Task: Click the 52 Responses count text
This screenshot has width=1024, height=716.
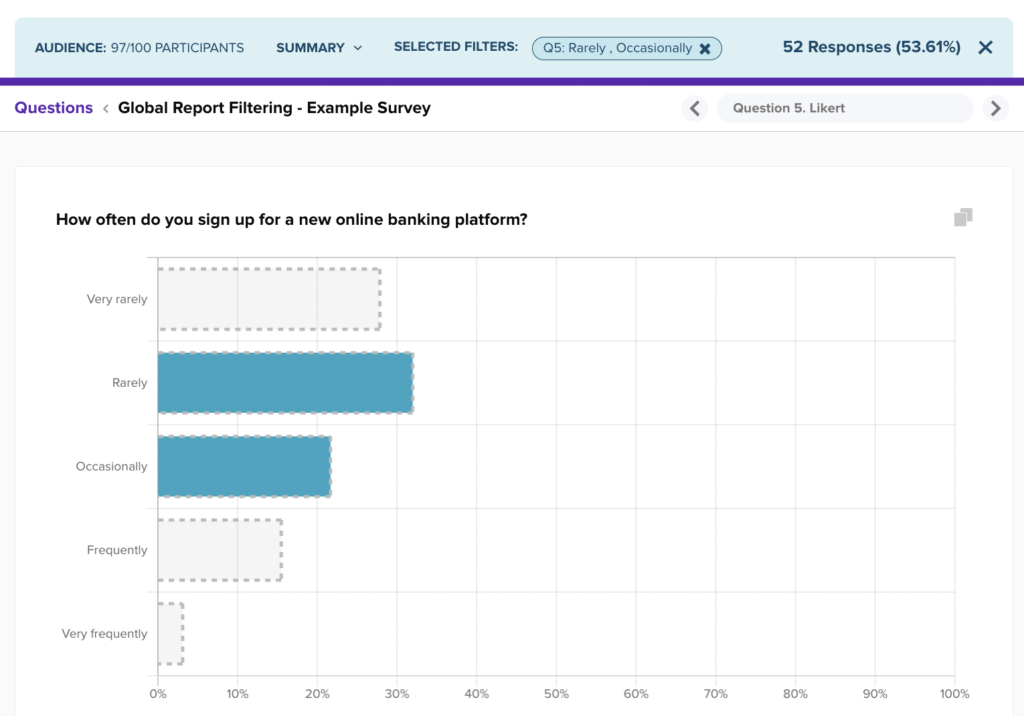Action: click(x=871, y=47)
